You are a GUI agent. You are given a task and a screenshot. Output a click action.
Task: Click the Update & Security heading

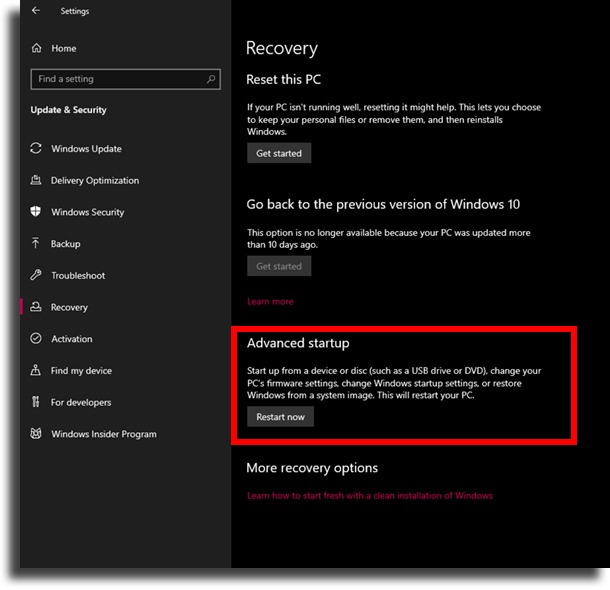pos(68,110)
